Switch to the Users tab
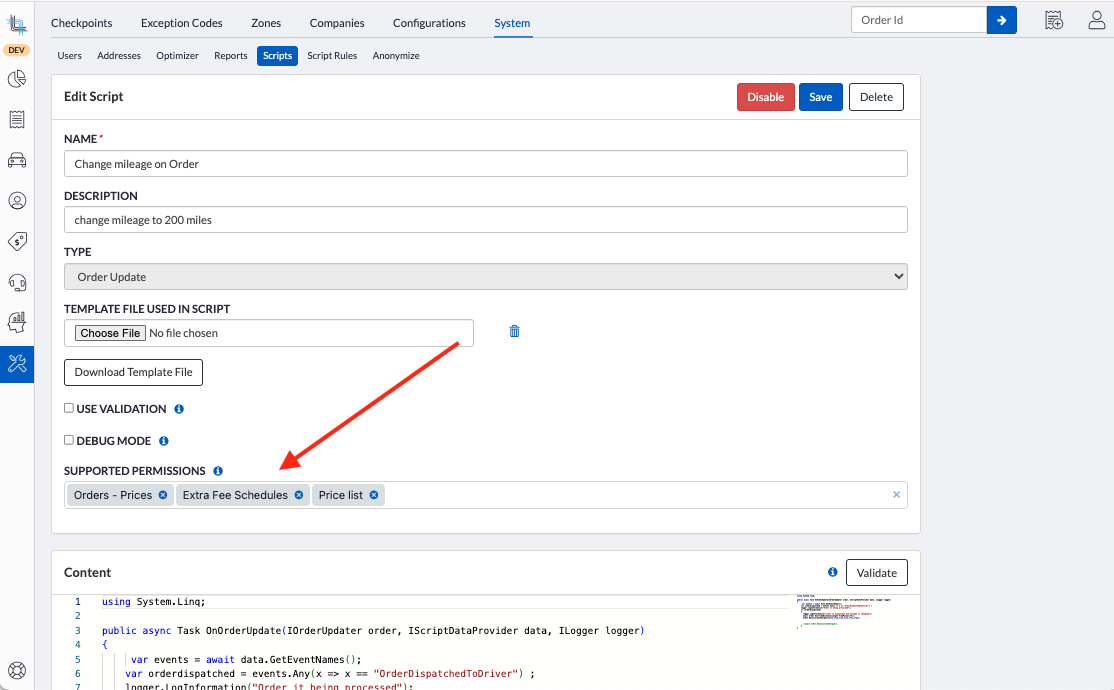The height and width of the screenshot is (690, 1114). point(70,55)
